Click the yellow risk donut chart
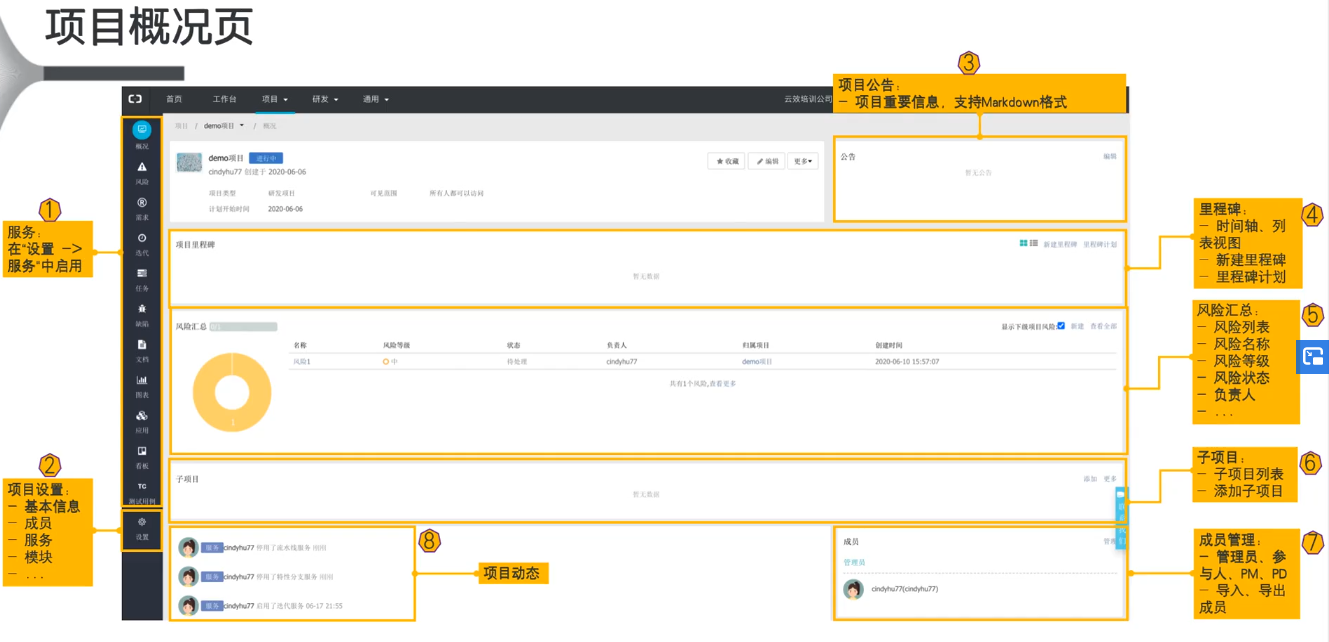The image size is (1329, 642). tap(231, 392)
